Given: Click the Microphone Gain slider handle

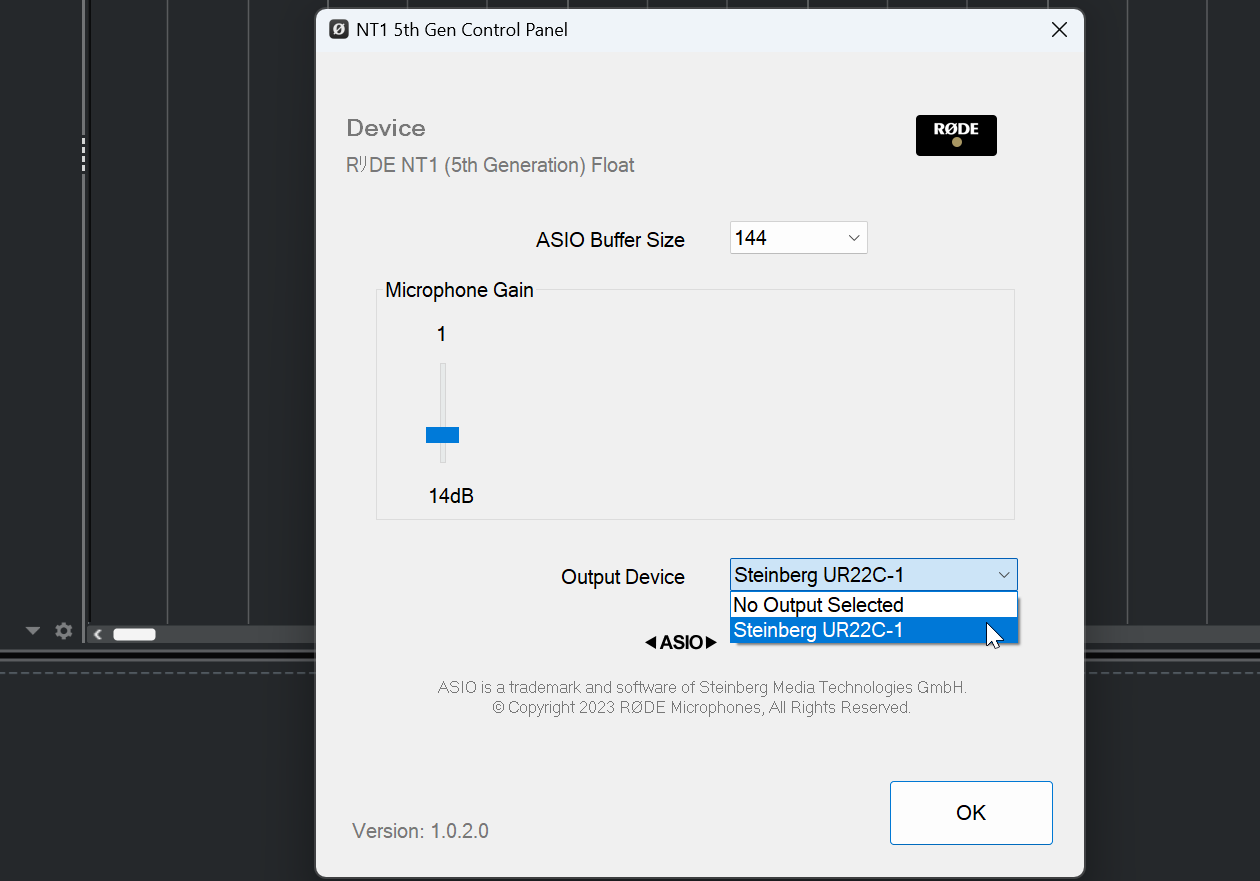Looking at the screenshot, I should tap(442, 434).
